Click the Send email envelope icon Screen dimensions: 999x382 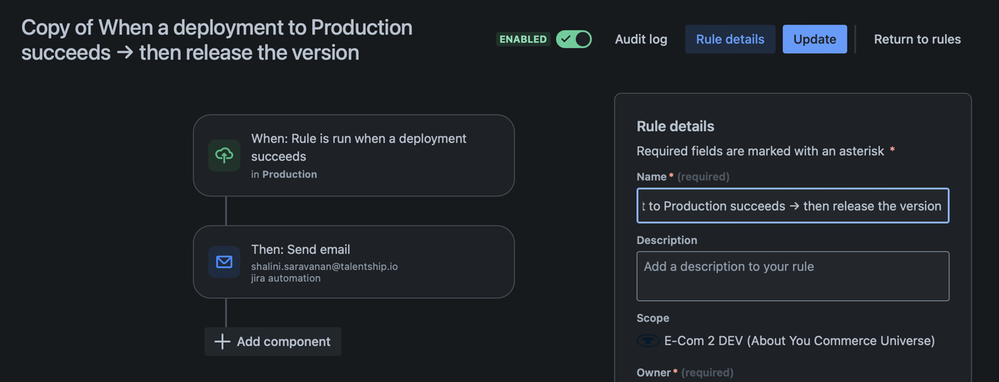tap(224, 262)
